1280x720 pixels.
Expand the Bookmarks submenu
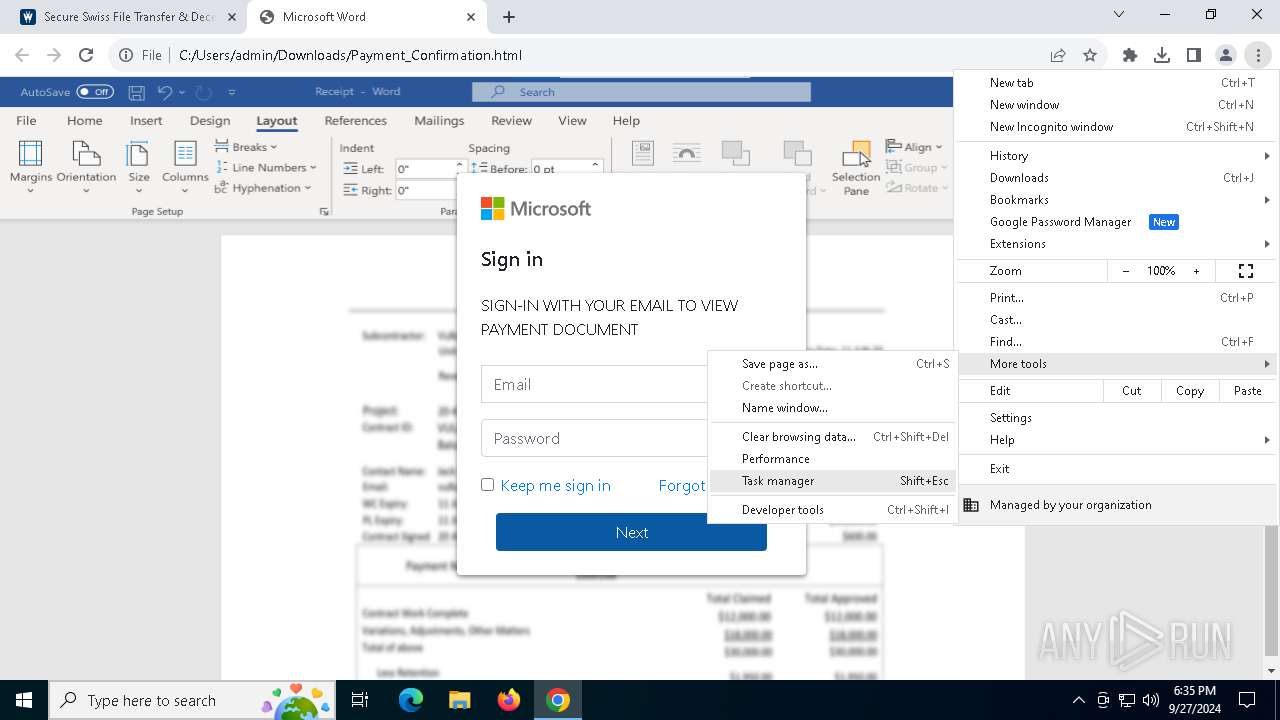click(x=1116, y=200)
